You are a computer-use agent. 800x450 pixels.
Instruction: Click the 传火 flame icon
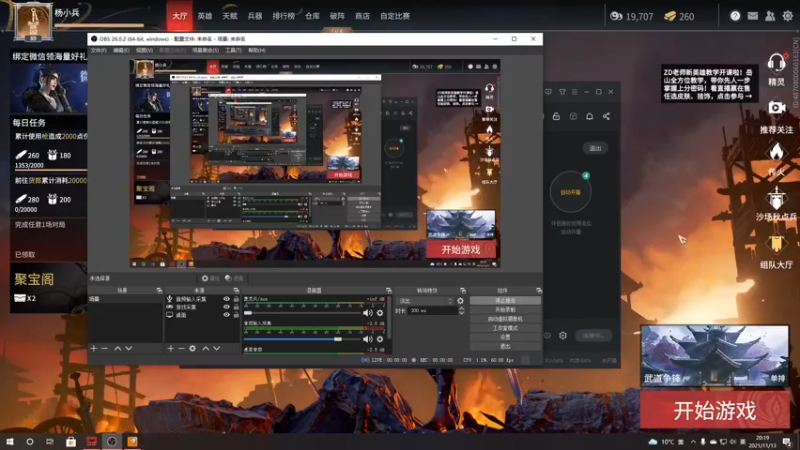click(x=776, y=153)
